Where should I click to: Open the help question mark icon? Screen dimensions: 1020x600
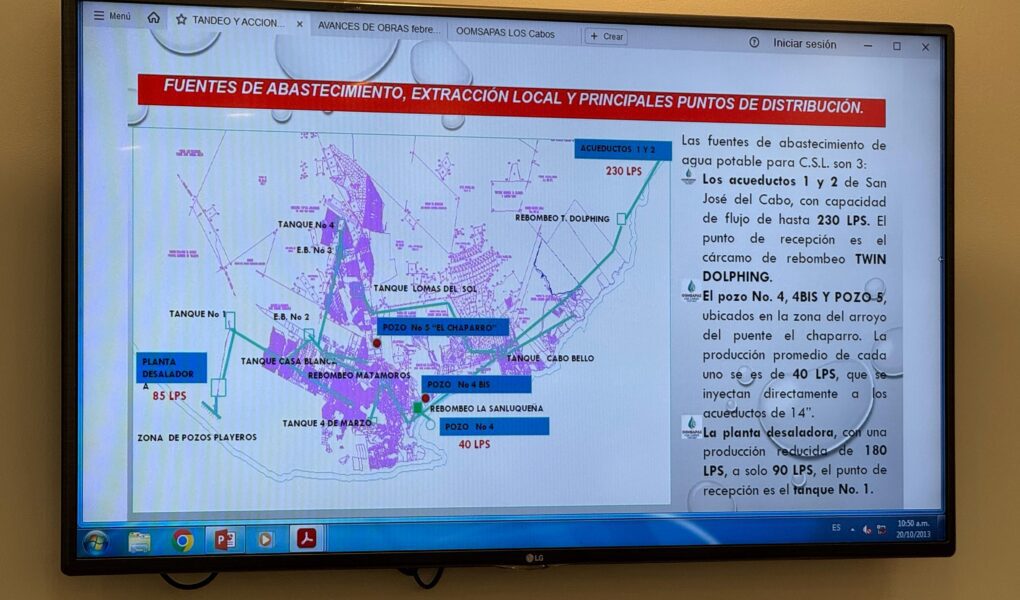coord(753,43)
